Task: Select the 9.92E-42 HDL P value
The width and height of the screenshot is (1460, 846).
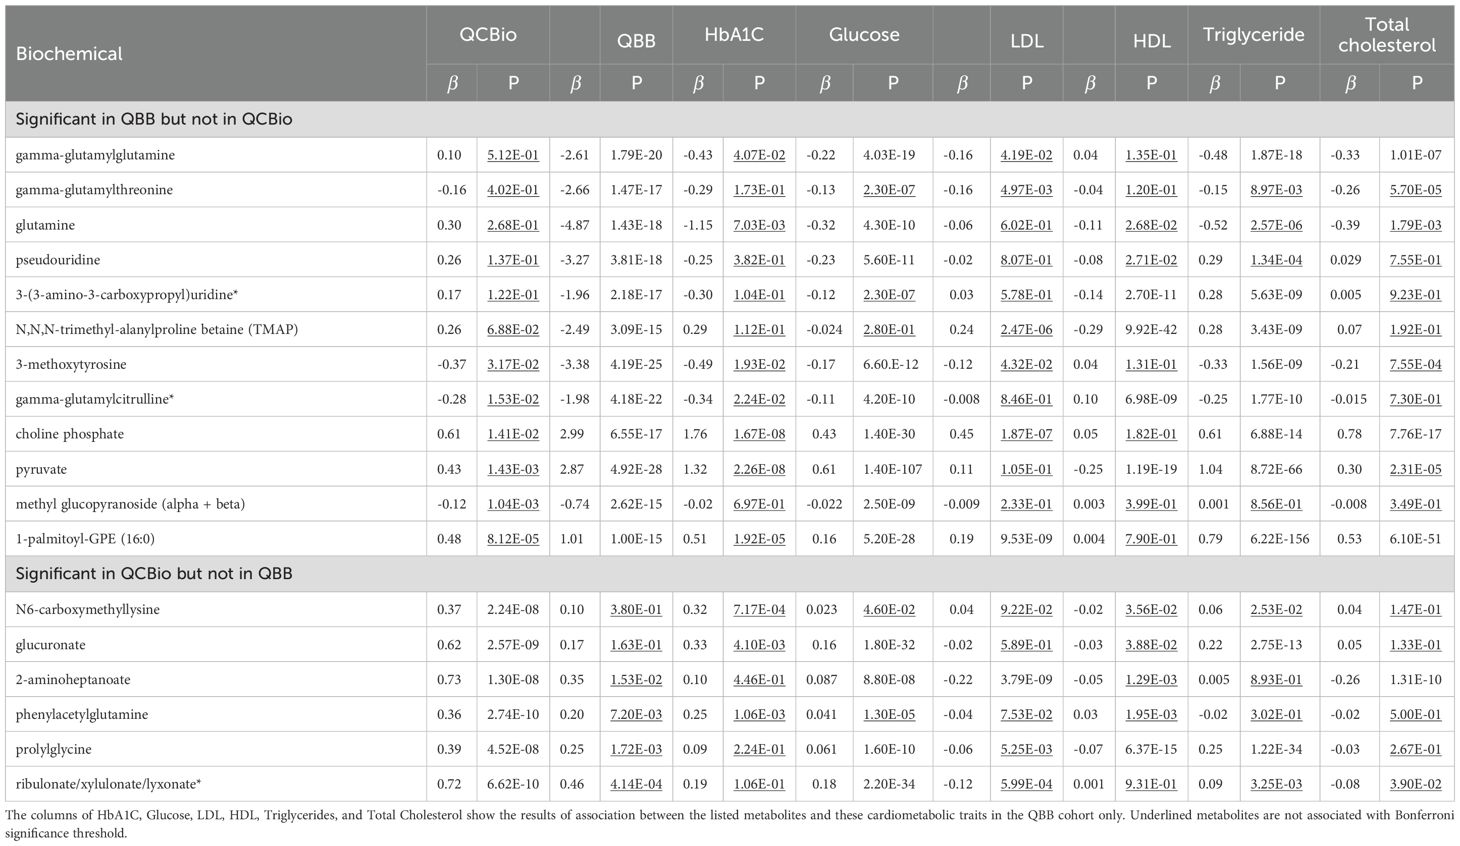Action: (1151, 329)
